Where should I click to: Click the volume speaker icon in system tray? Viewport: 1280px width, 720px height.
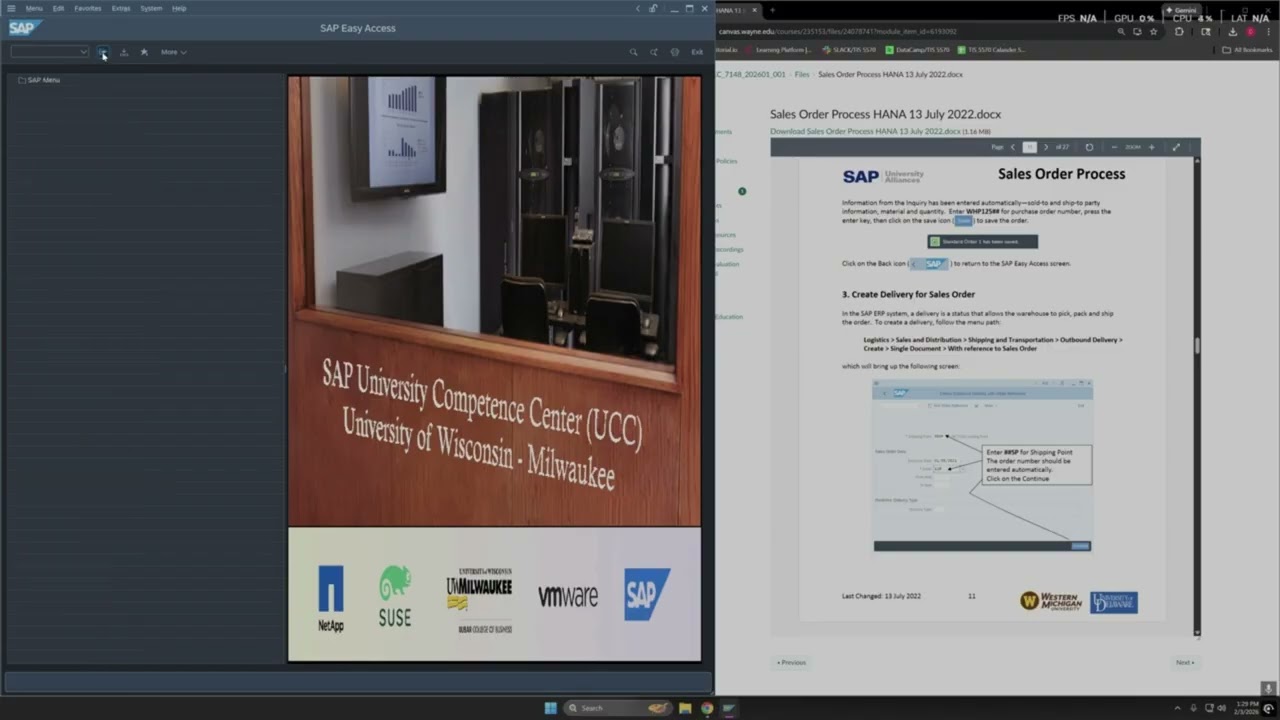point(1223,708)
